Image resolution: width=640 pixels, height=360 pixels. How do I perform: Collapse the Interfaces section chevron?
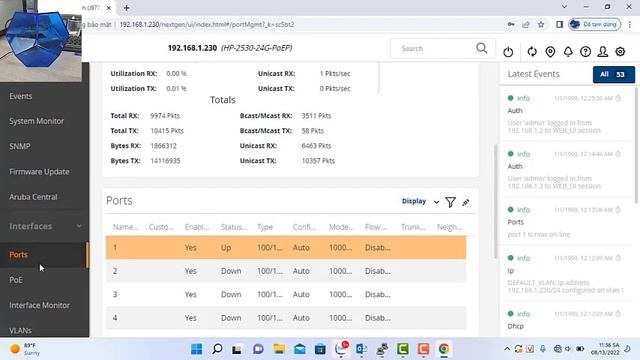point(79,226)
